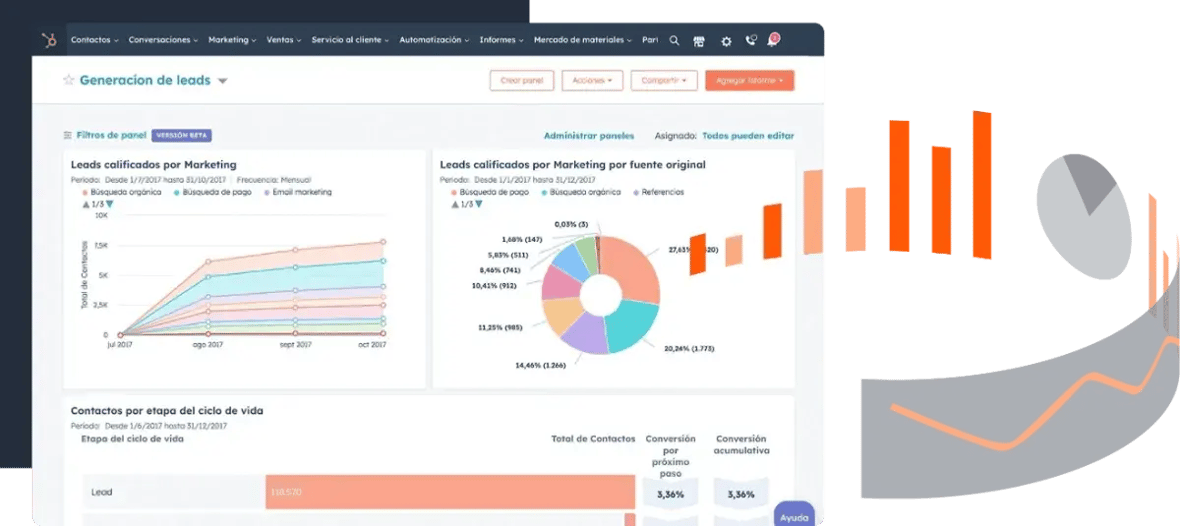Click the '1,68% (147)' donut label
The width and height of the screenshot is (1180, 526).
(x=521, y=239)
